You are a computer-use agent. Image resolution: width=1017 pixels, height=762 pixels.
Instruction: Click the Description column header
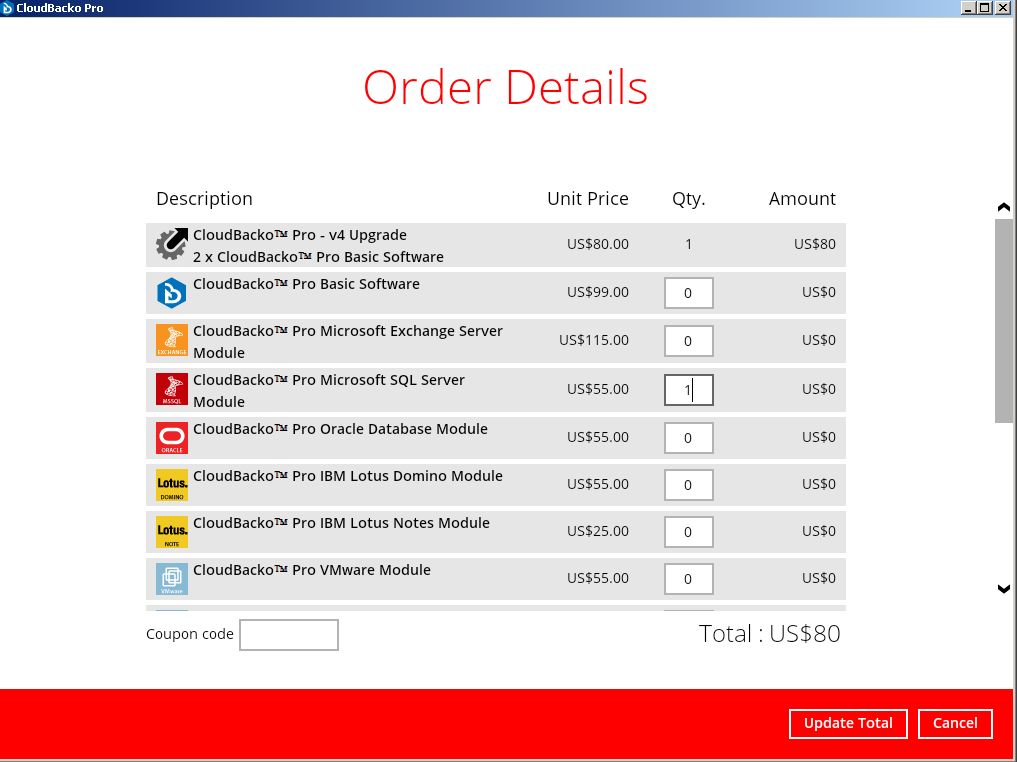coord(204,198)
